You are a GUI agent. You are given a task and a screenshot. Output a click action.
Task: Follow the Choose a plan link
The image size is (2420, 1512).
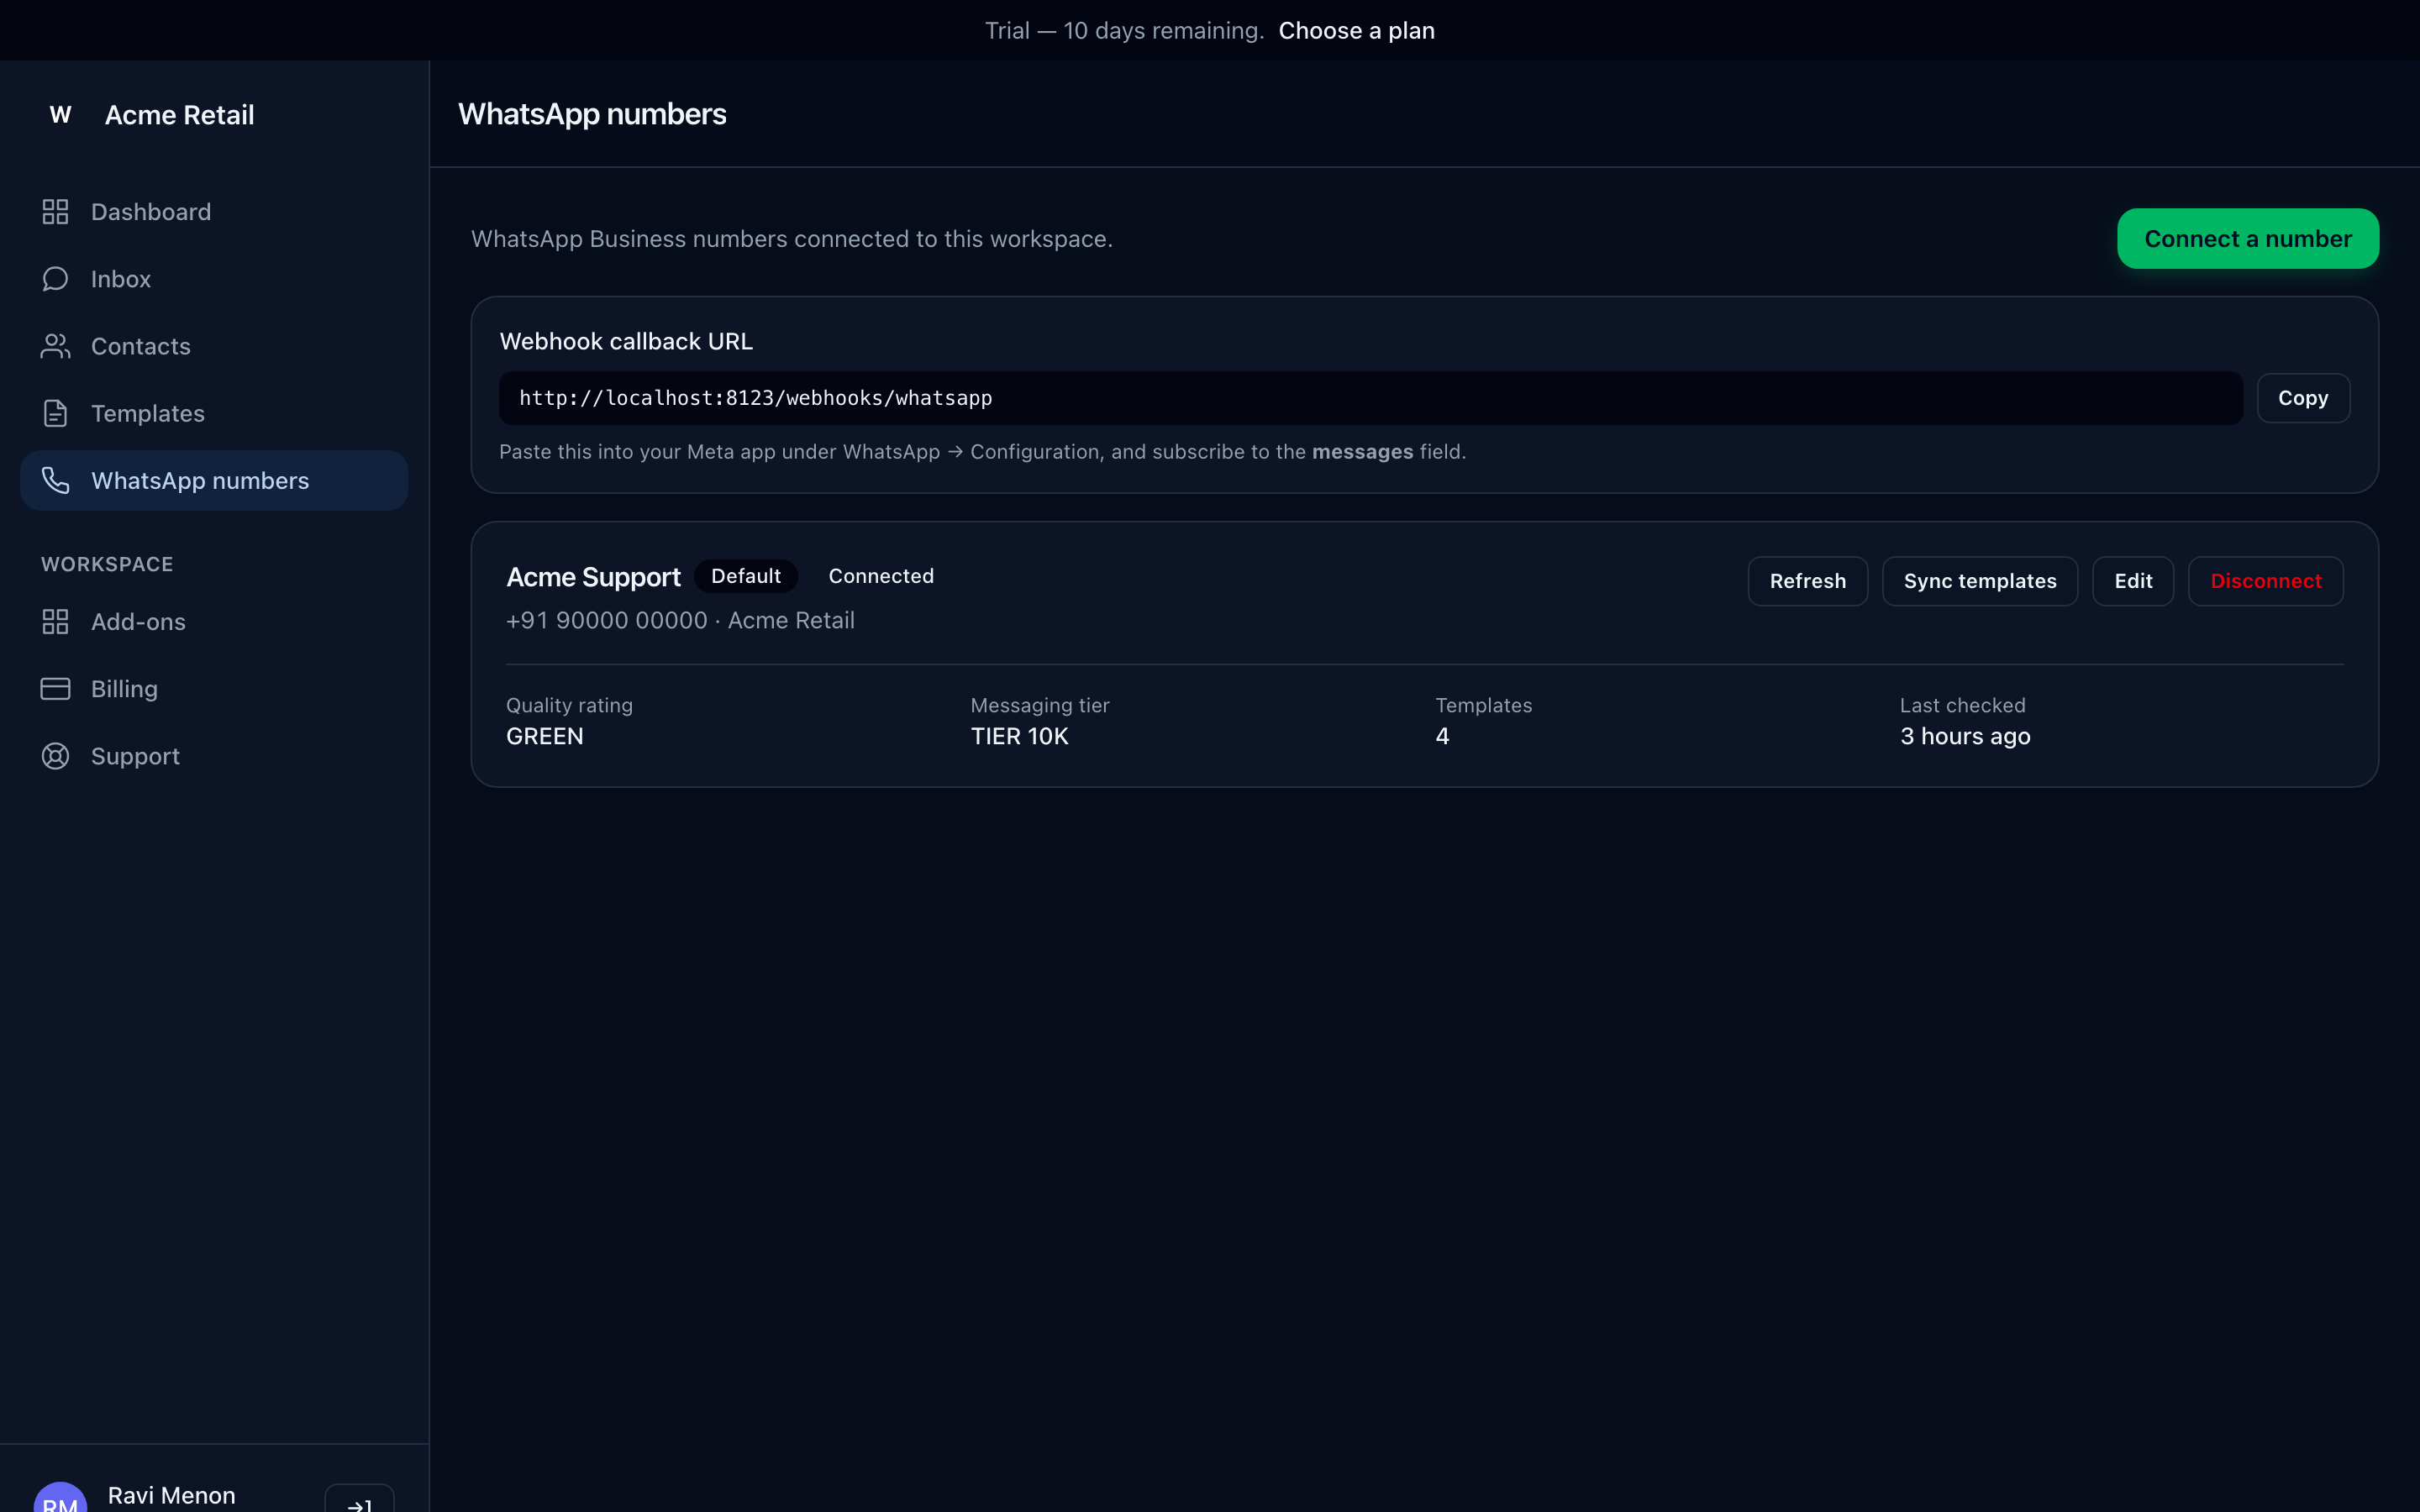[x=1356, y=30]
